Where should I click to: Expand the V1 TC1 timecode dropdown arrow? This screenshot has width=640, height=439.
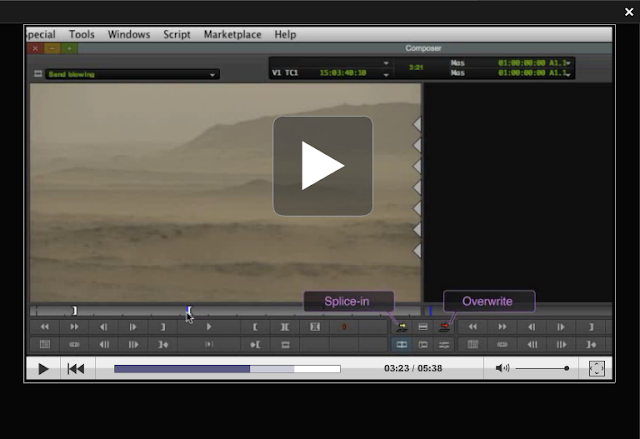[x=386, y=75]
